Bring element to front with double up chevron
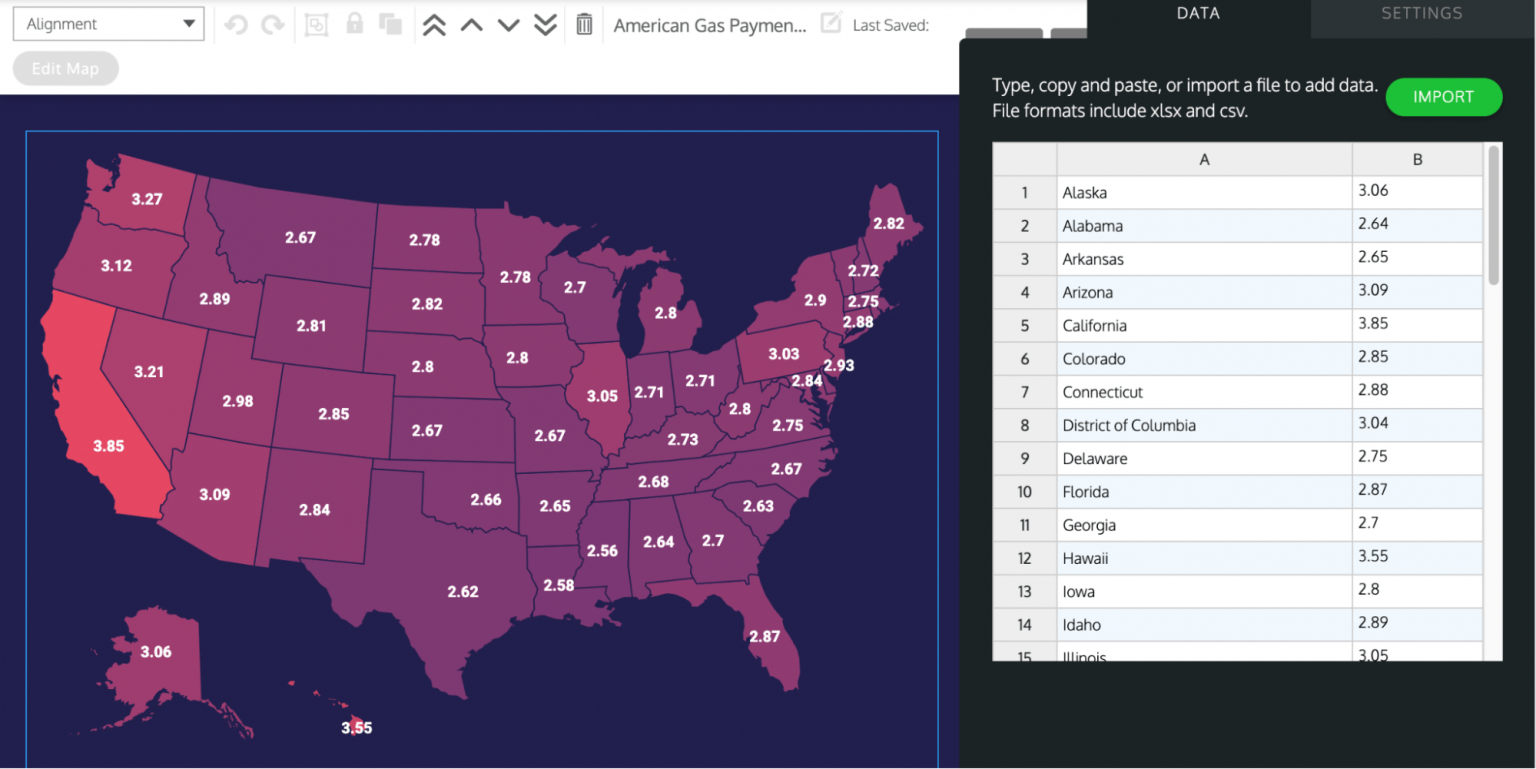Viewport: 1536px width, 769px height. click(433, 24)
